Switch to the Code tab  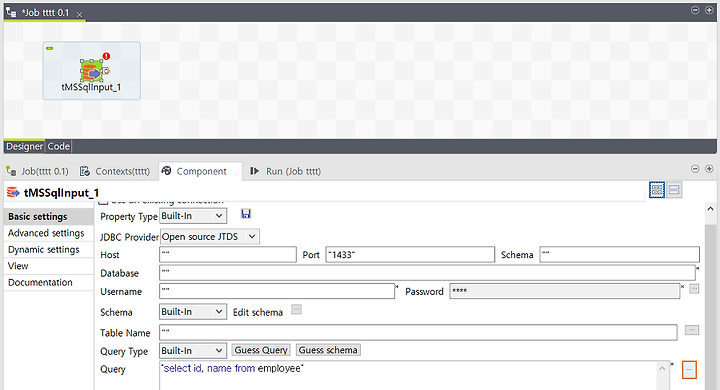[59, 147]
